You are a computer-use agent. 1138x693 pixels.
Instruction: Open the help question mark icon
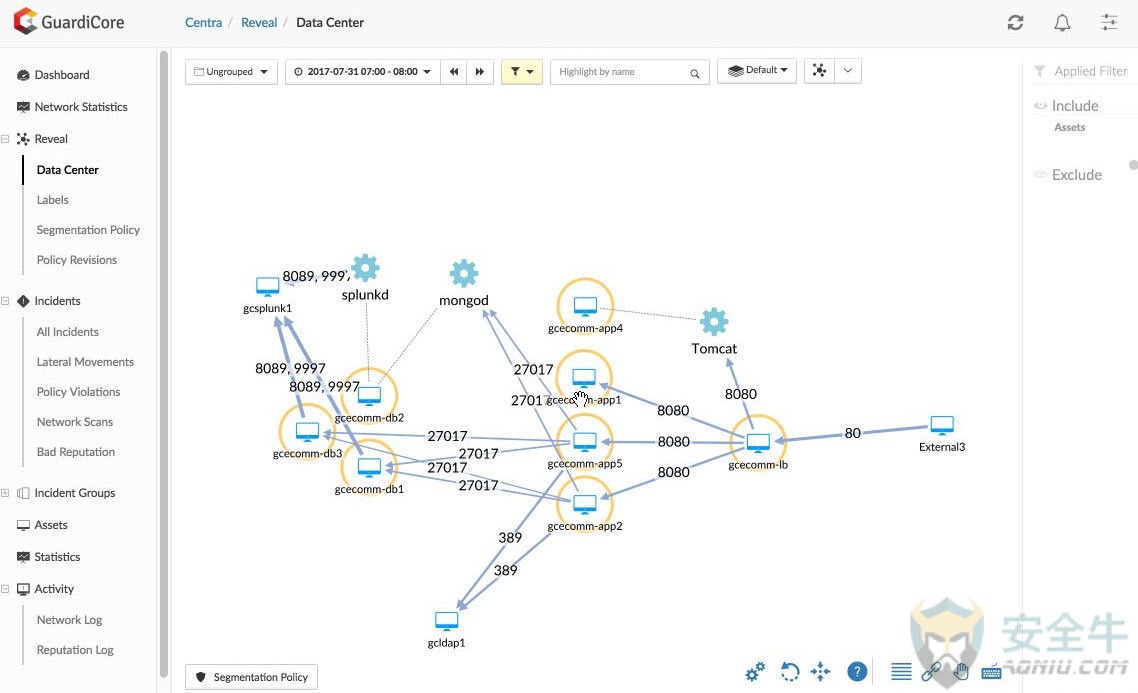coord(857,672)
